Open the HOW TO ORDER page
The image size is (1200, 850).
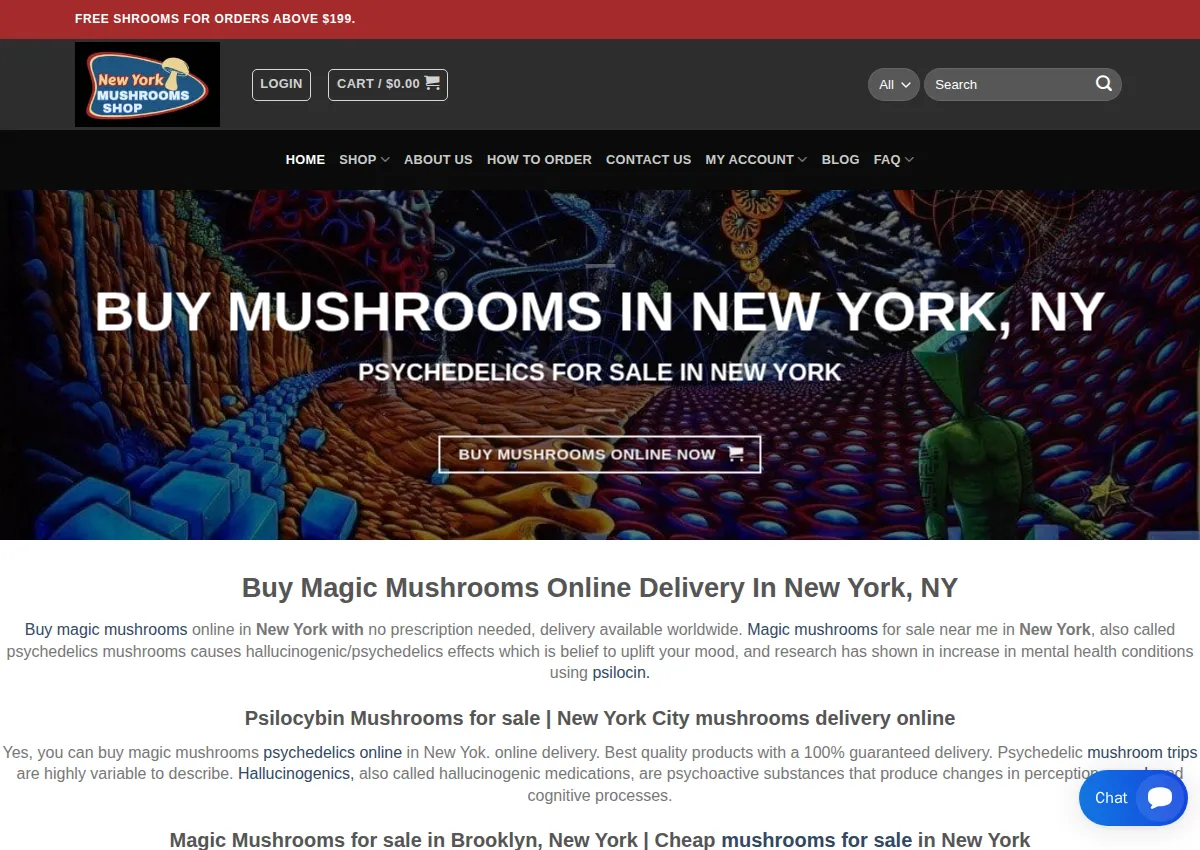[x=539, y=159]
